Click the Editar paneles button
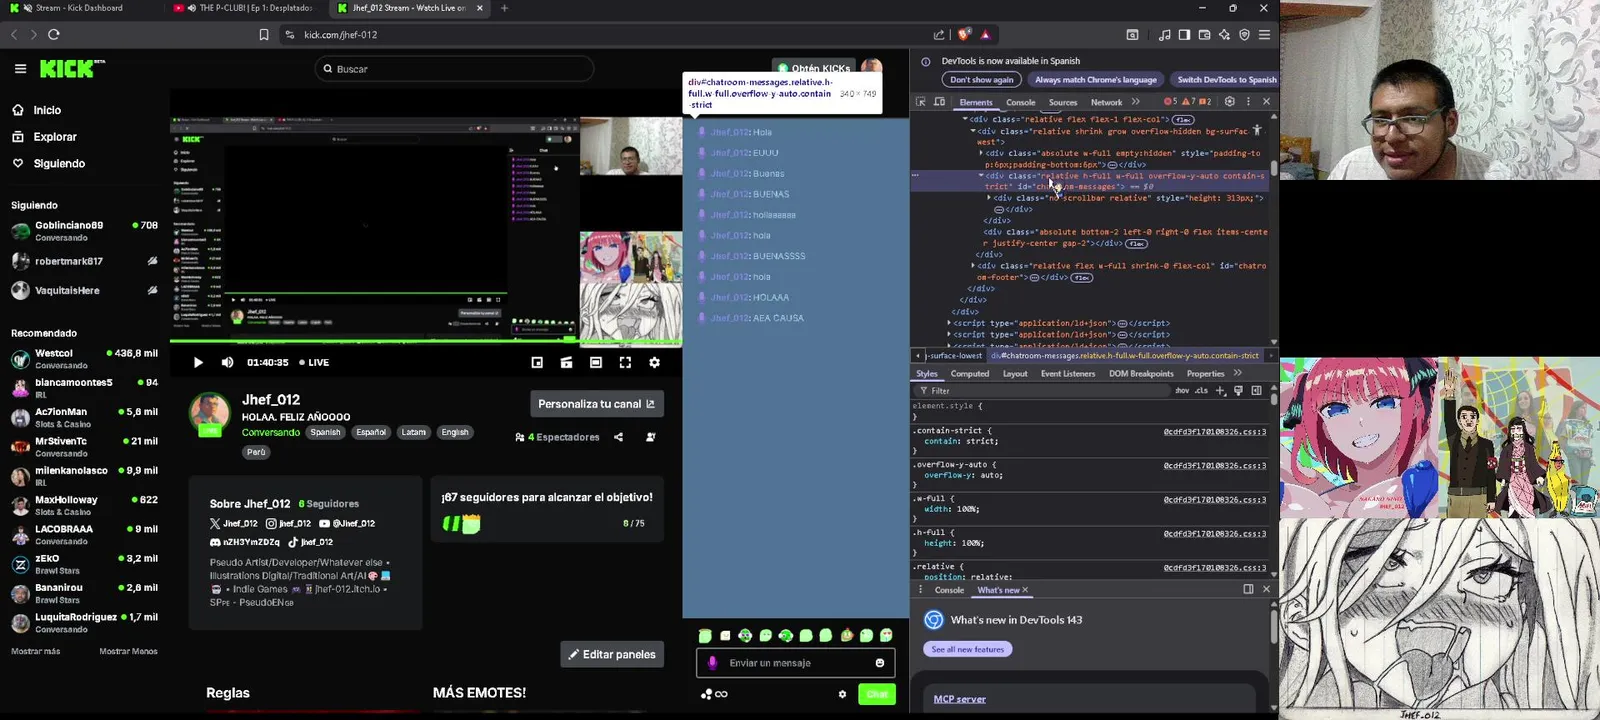This screenshot has height=720, width=1600. [612, 654]
